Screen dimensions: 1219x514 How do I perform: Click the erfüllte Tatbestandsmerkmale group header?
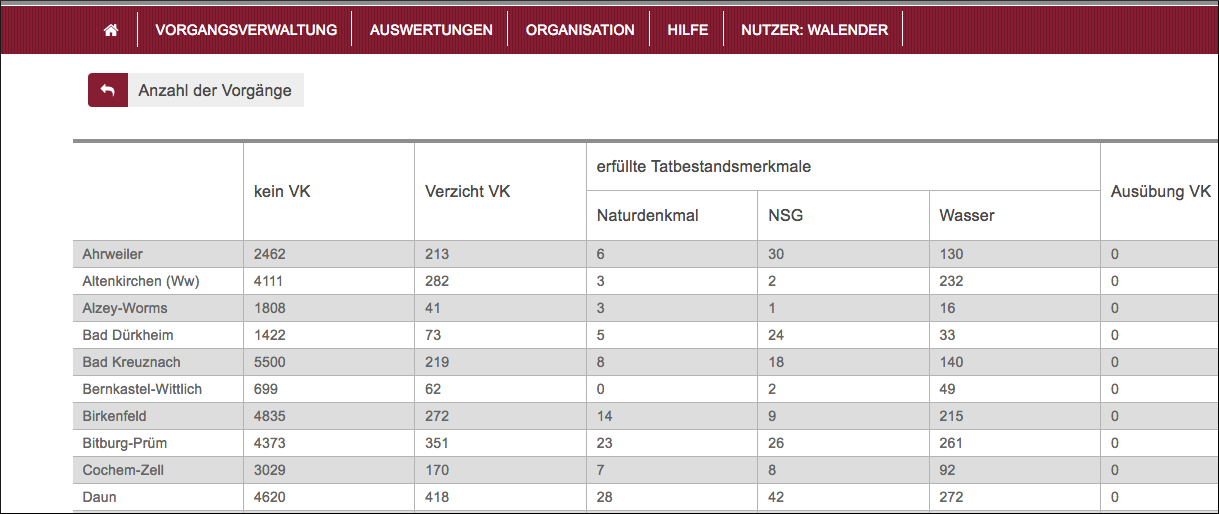coord(703,166)
